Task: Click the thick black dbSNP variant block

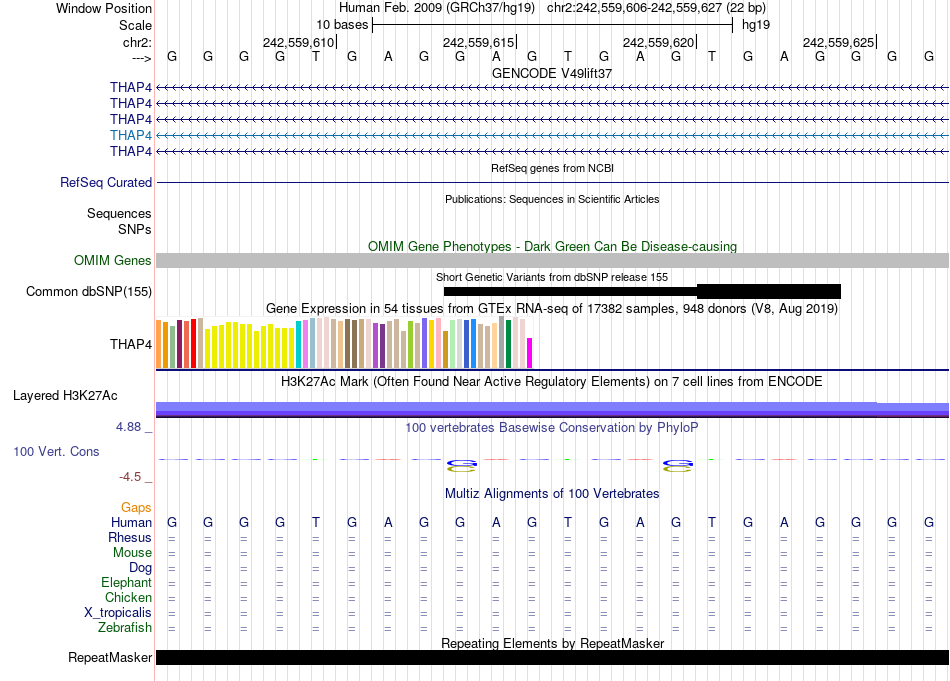Action: (768, 291)
